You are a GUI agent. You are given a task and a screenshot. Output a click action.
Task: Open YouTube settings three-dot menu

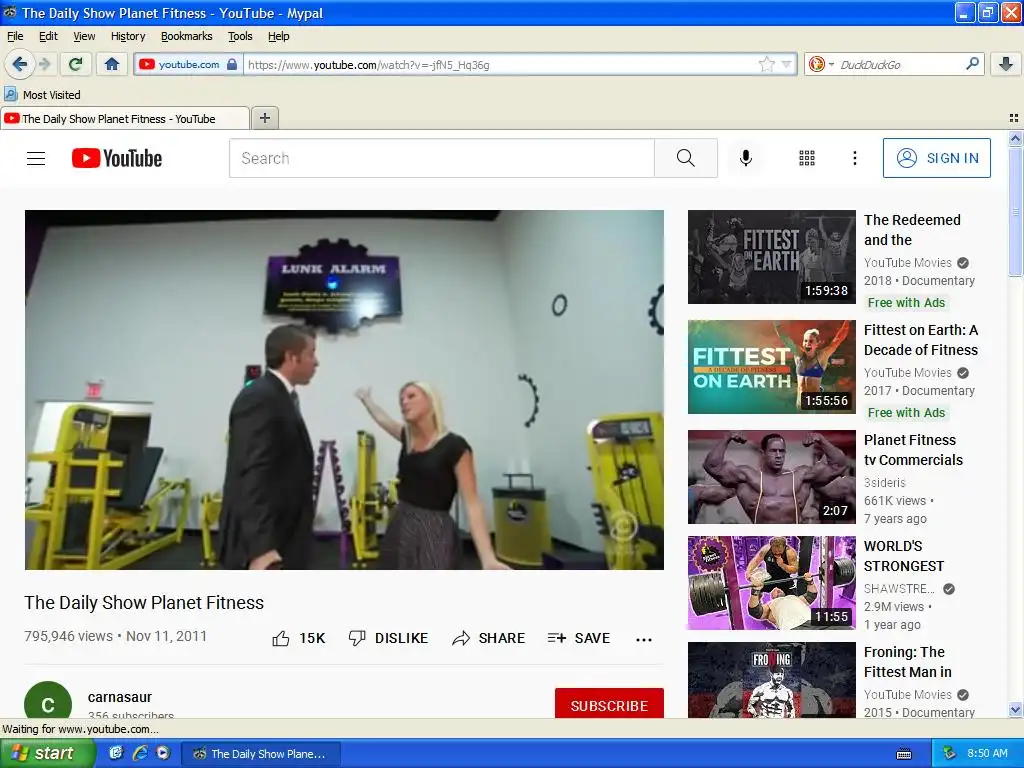[x=854, y=158]
